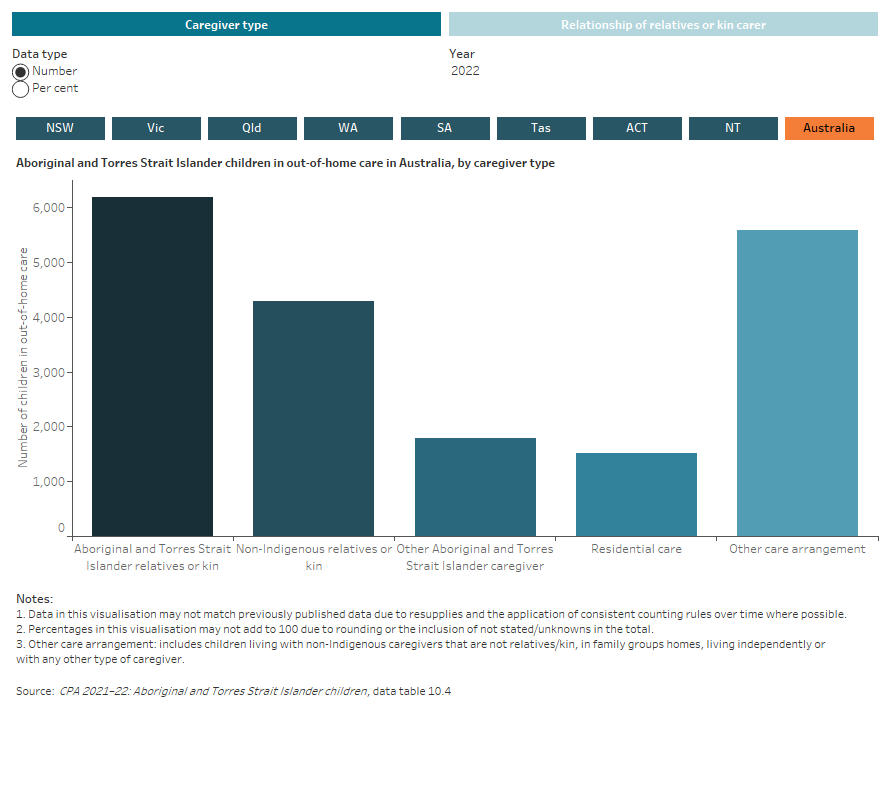Click the Aboriginal and Torres Strait Islander relatives bar

(152, 360)
